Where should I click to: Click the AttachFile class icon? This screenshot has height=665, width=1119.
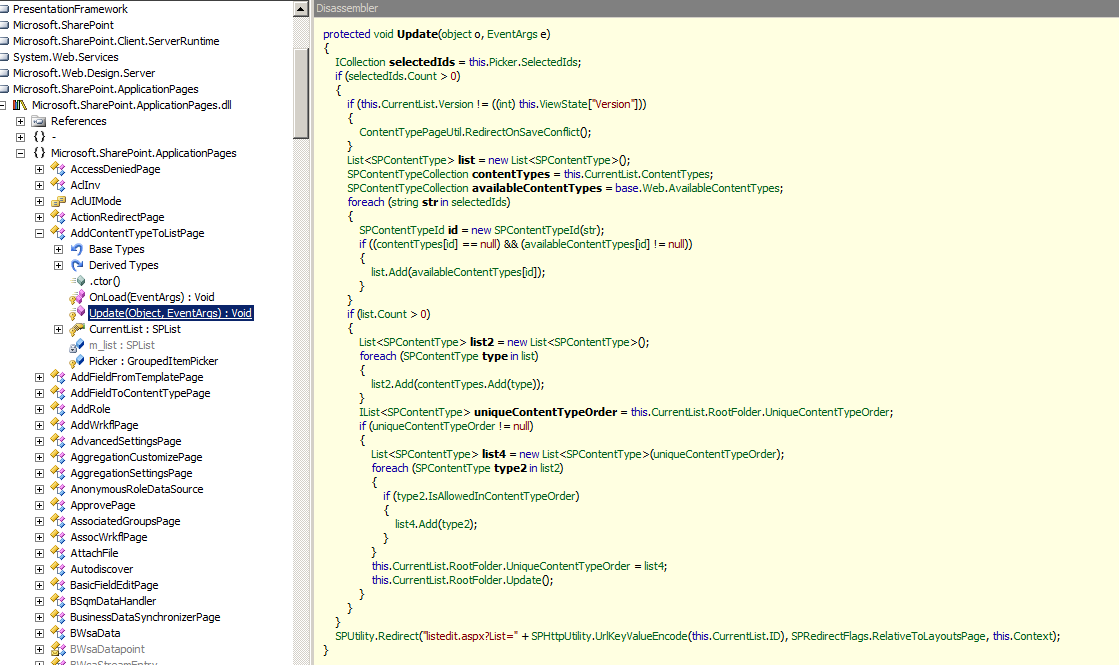[x=58, y=553]
